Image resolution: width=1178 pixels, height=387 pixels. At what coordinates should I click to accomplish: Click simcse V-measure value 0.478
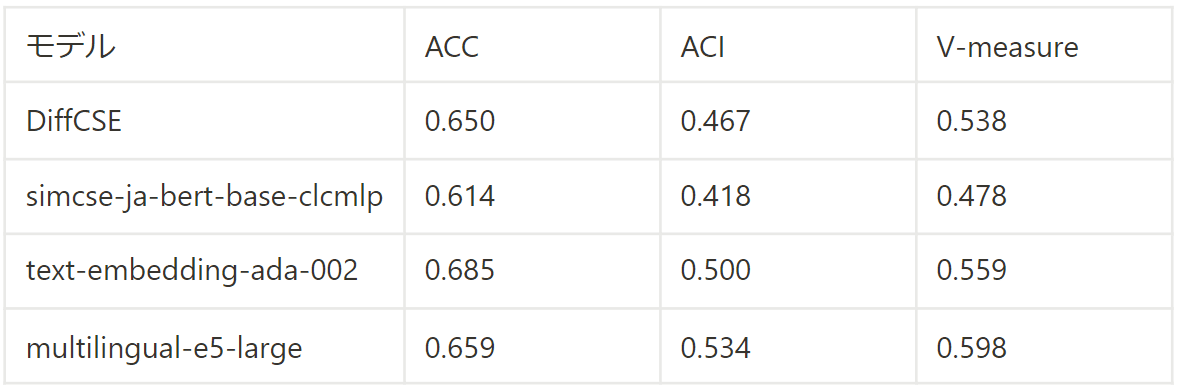coord(971,196)
